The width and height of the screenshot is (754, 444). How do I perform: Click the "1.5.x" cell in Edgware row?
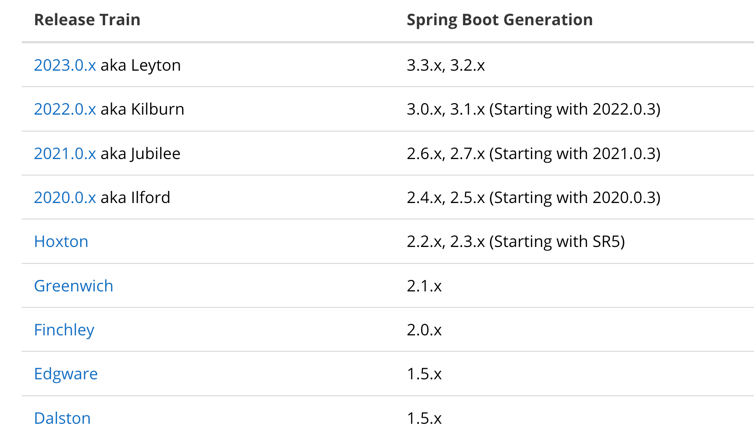424,374
